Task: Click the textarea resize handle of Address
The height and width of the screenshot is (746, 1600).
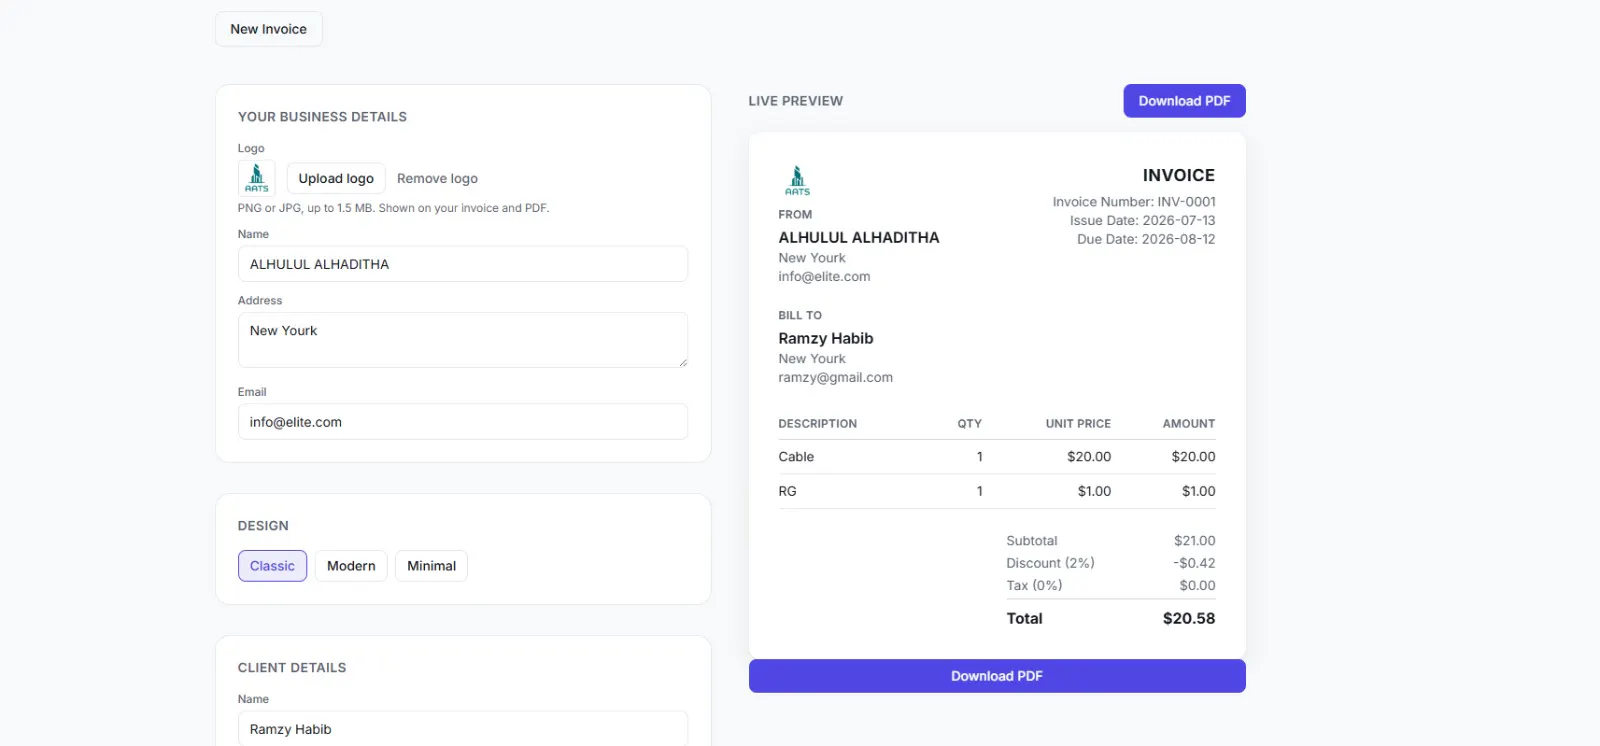Action: 682,362
